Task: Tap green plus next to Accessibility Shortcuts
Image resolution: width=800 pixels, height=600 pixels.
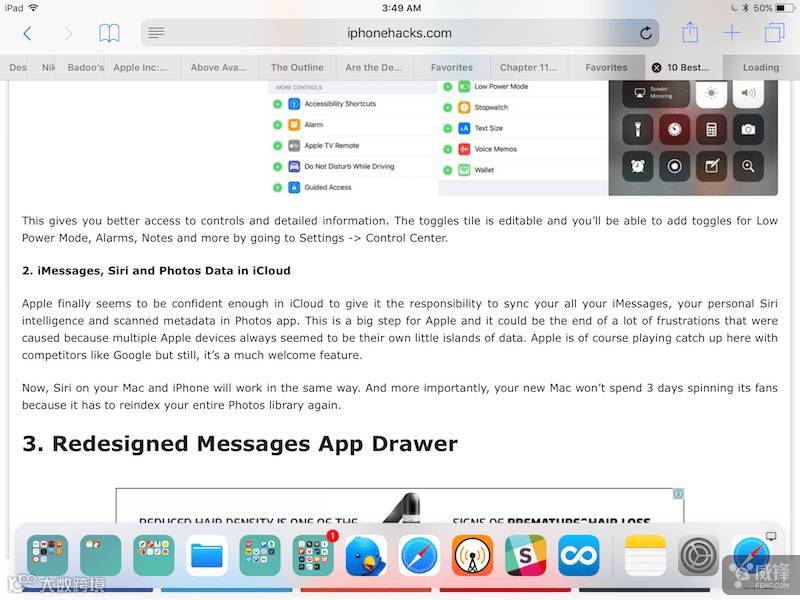Action: pos(278,104)
